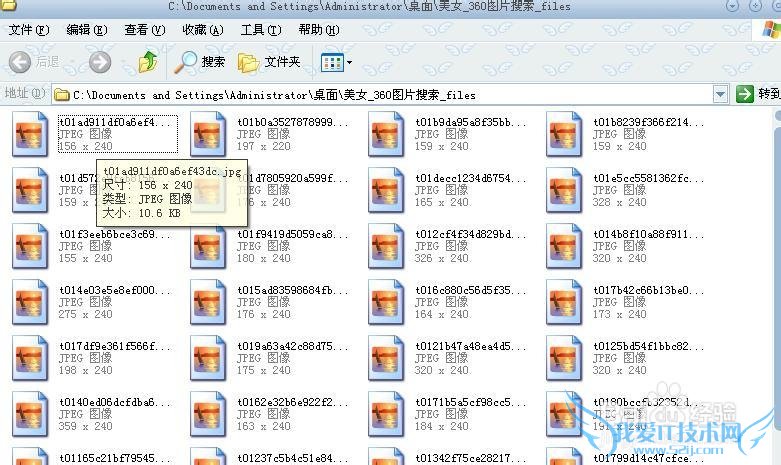Open the 帮助(H) menu
The width and height of the screenshot is (781, 465).
319,30
